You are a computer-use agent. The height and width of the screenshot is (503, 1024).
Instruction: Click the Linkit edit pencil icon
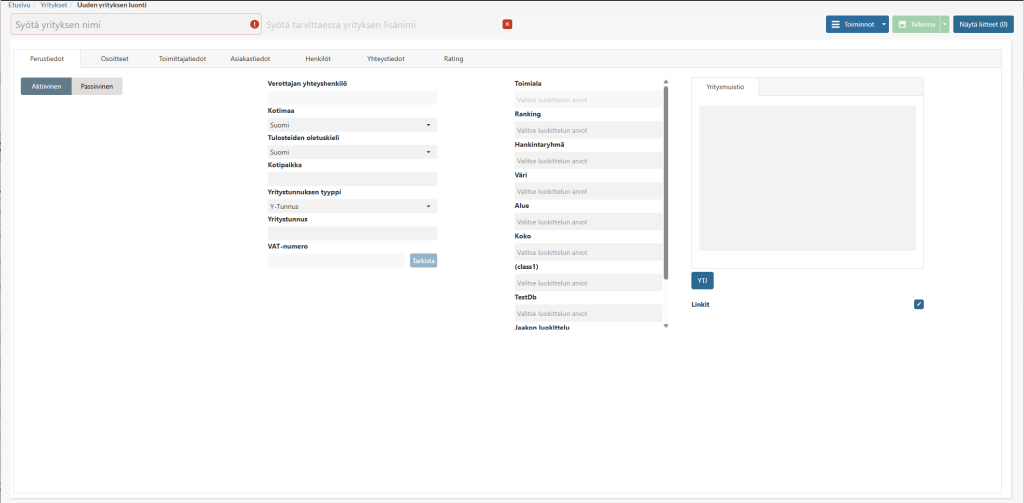point(918,304)
